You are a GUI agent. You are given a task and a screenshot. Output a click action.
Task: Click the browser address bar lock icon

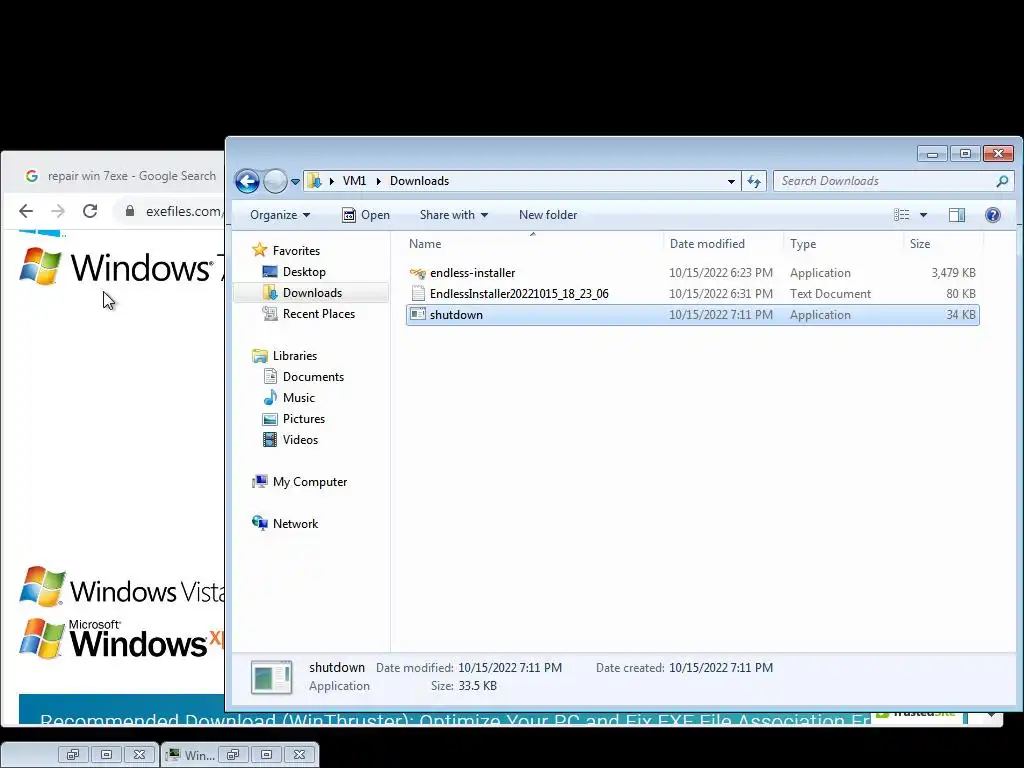click(x=129, y=211)
